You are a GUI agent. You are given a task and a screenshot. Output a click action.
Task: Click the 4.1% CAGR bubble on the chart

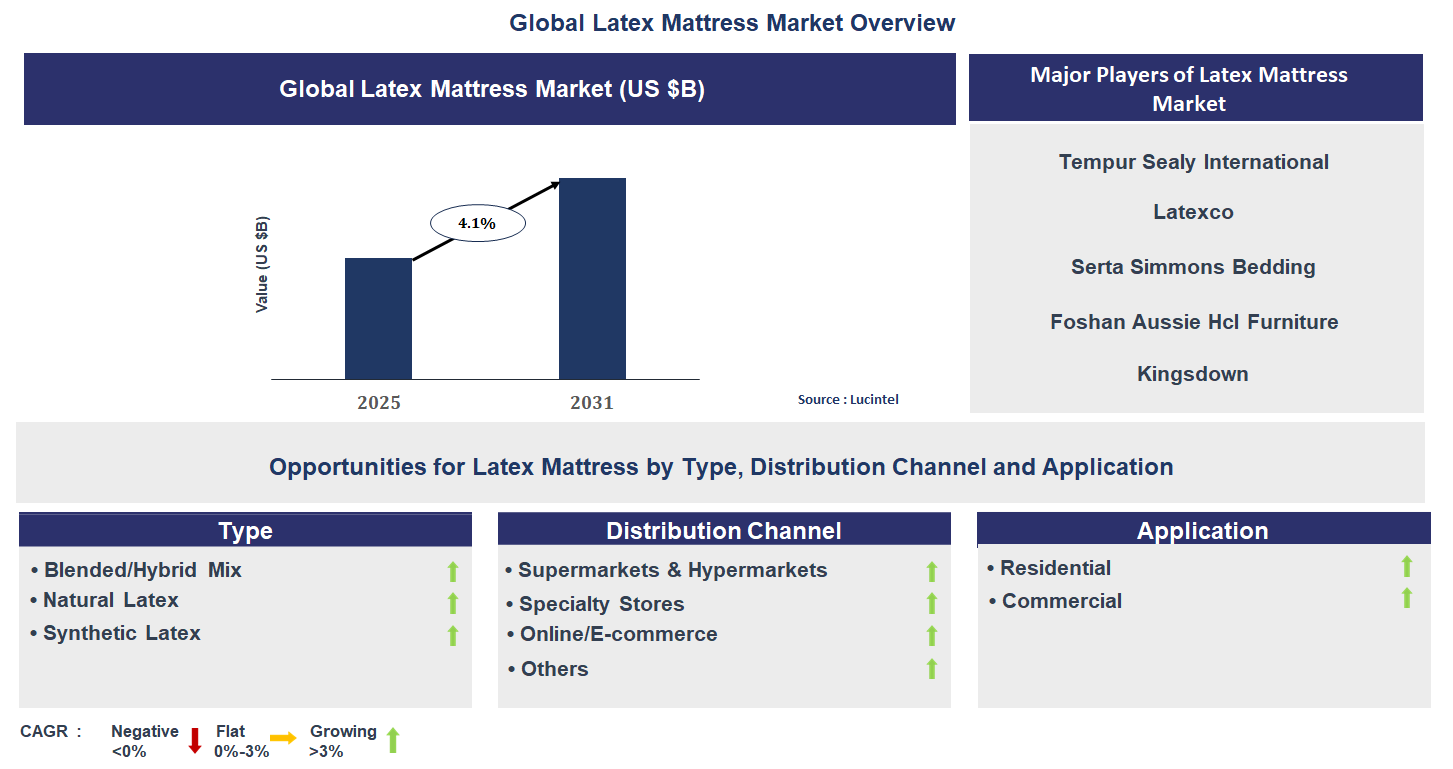pyautogui.click(x=477, y=222)
